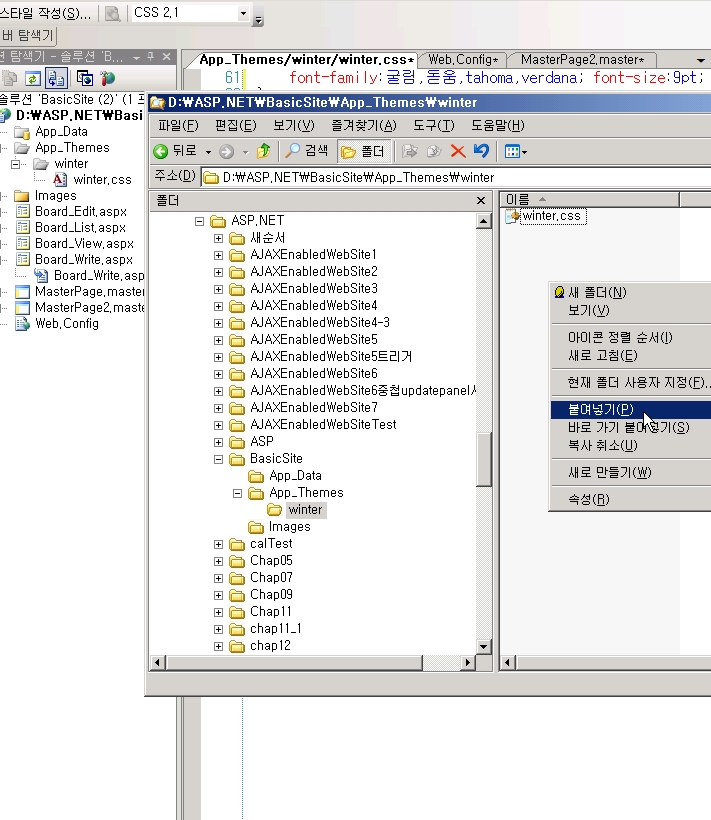
Task: Expand the 새순서 folder node
Action: 219,238
